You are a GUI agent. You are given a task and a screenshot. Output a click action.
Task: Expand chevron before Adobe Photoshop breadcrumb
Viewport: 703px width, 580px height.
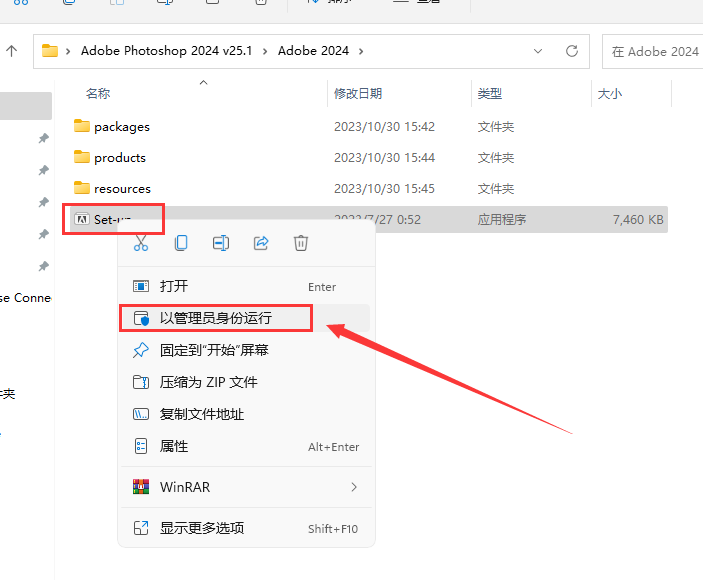click(68, 51)
